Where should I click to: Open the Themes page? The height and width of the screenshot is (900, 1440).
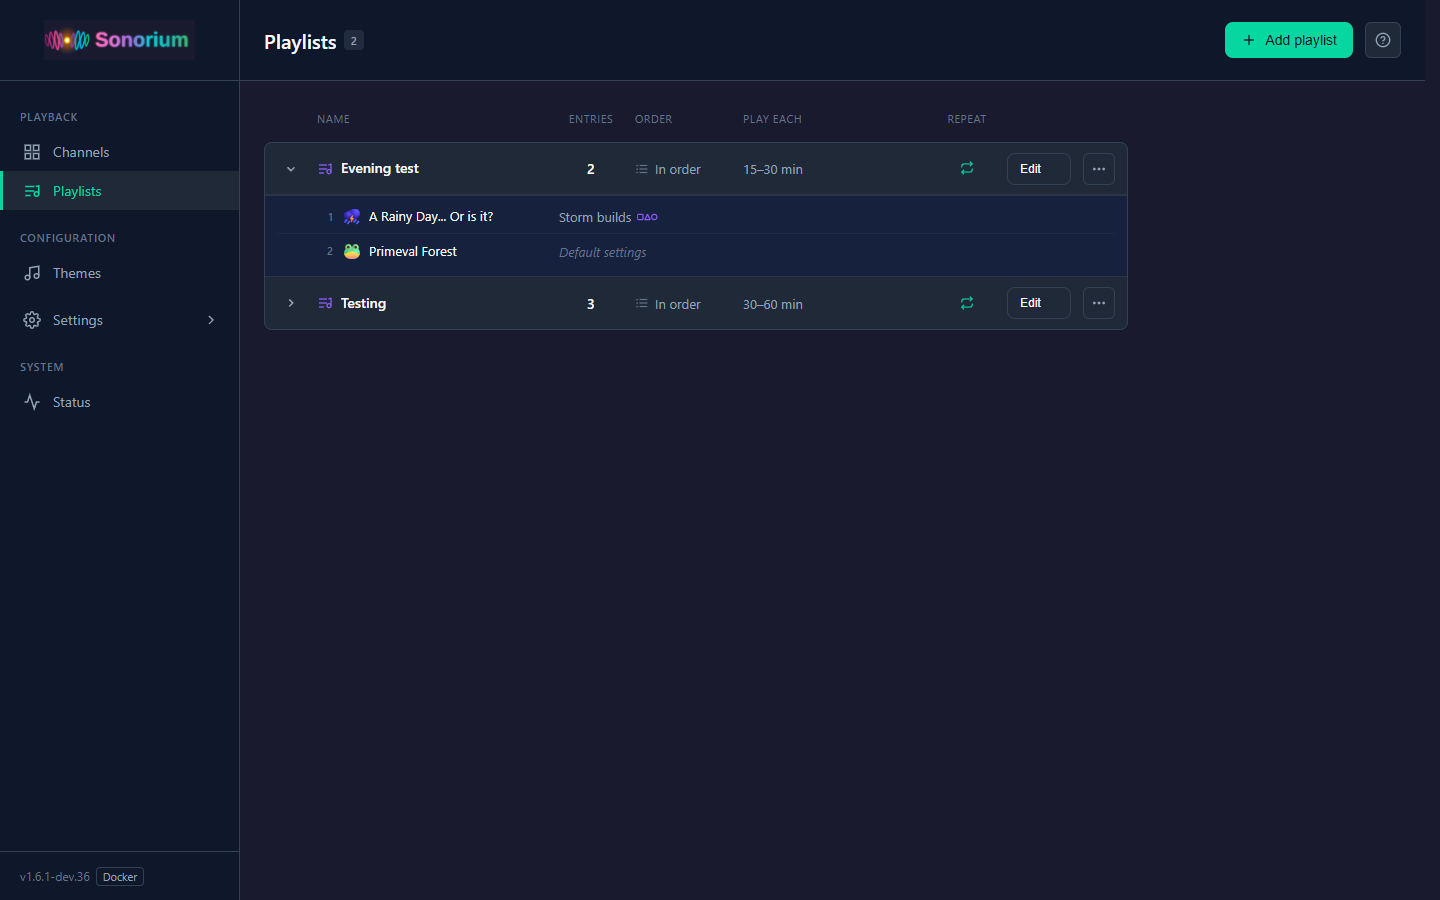pyautogui.click(x=120, y=273)
